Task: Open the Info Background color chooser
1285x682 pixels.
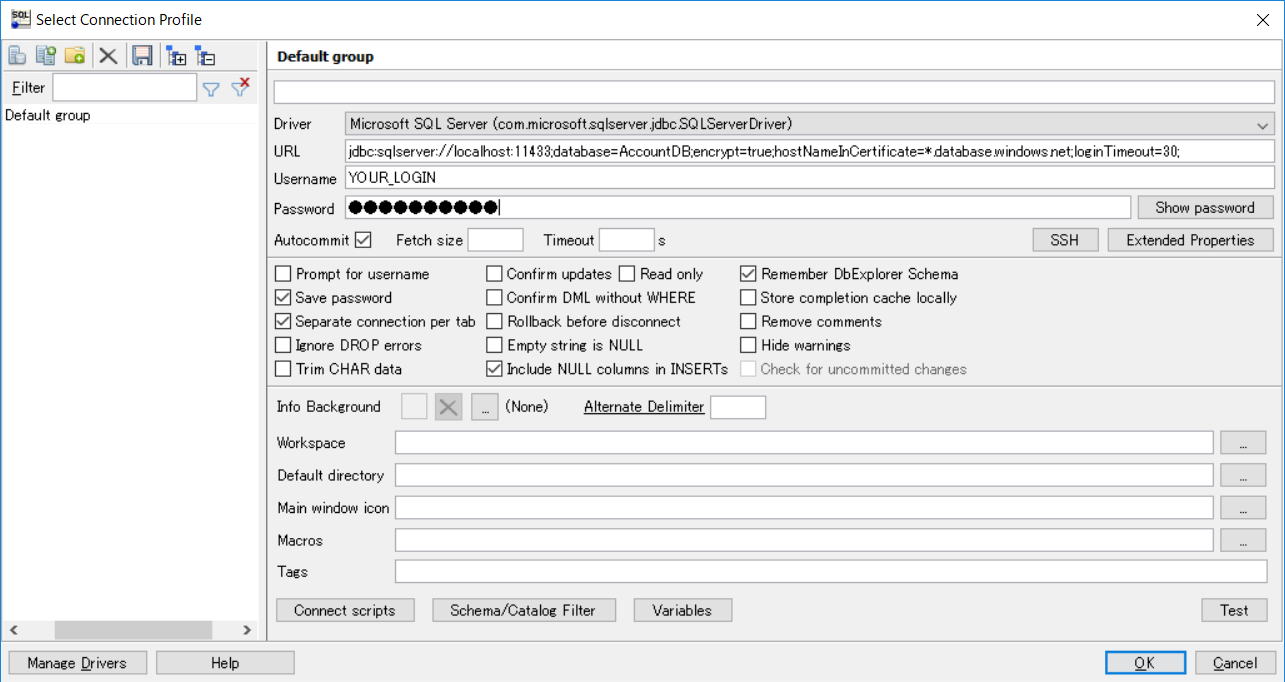Action: point(484,406)
